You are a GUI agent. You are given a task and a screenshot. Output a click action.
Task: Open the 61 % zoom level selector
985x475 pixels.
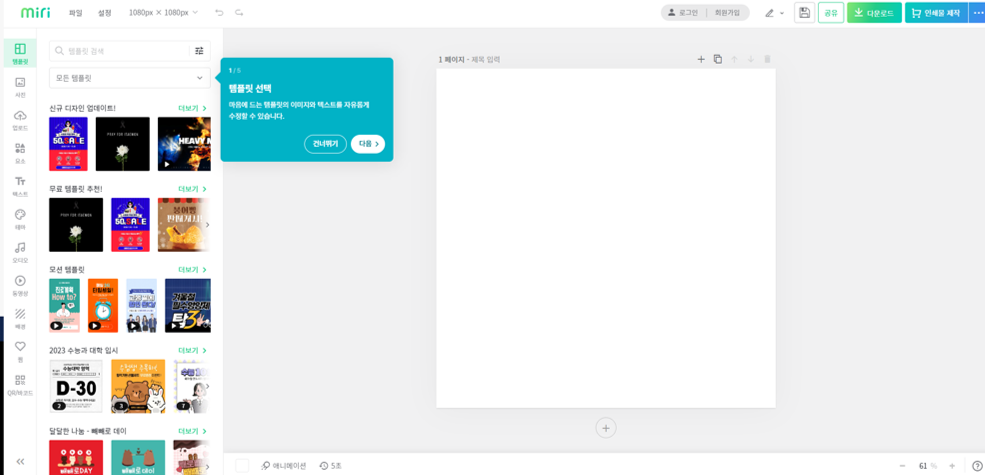point(927,466)
